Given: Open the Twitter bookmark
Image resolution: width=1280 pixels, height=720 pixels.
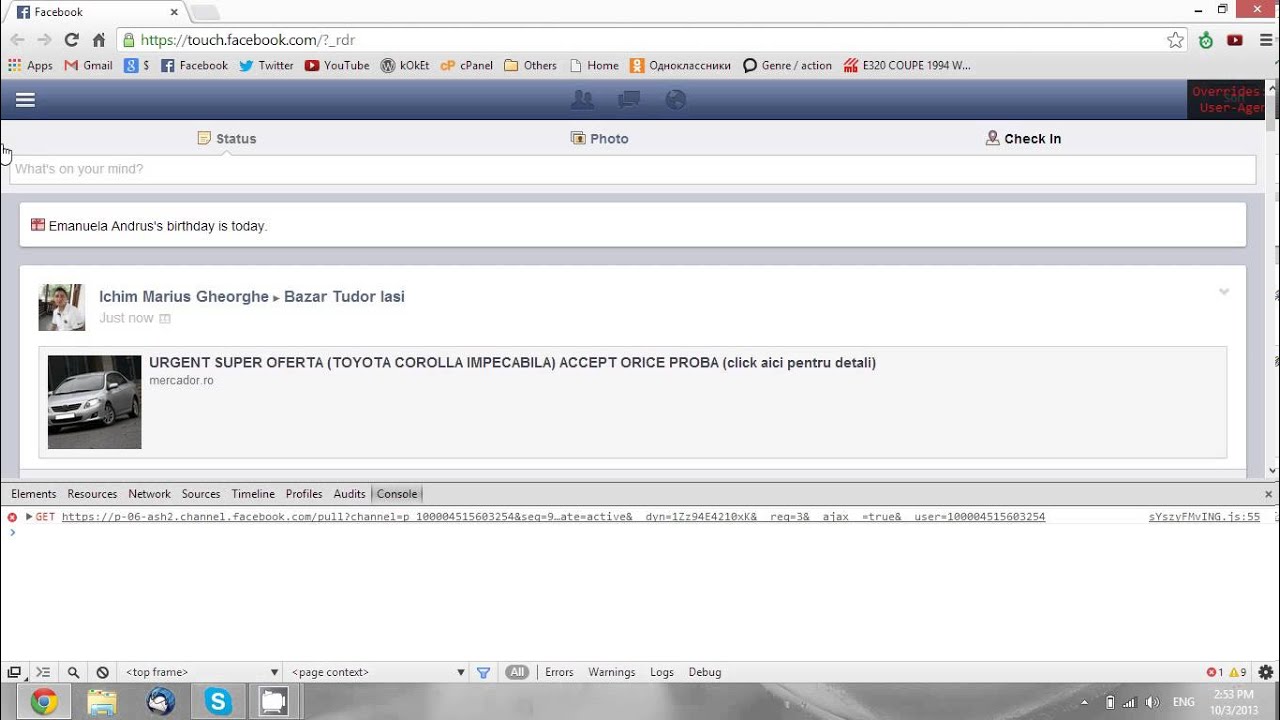Looking at the screenshot, I should coord(266,65).
